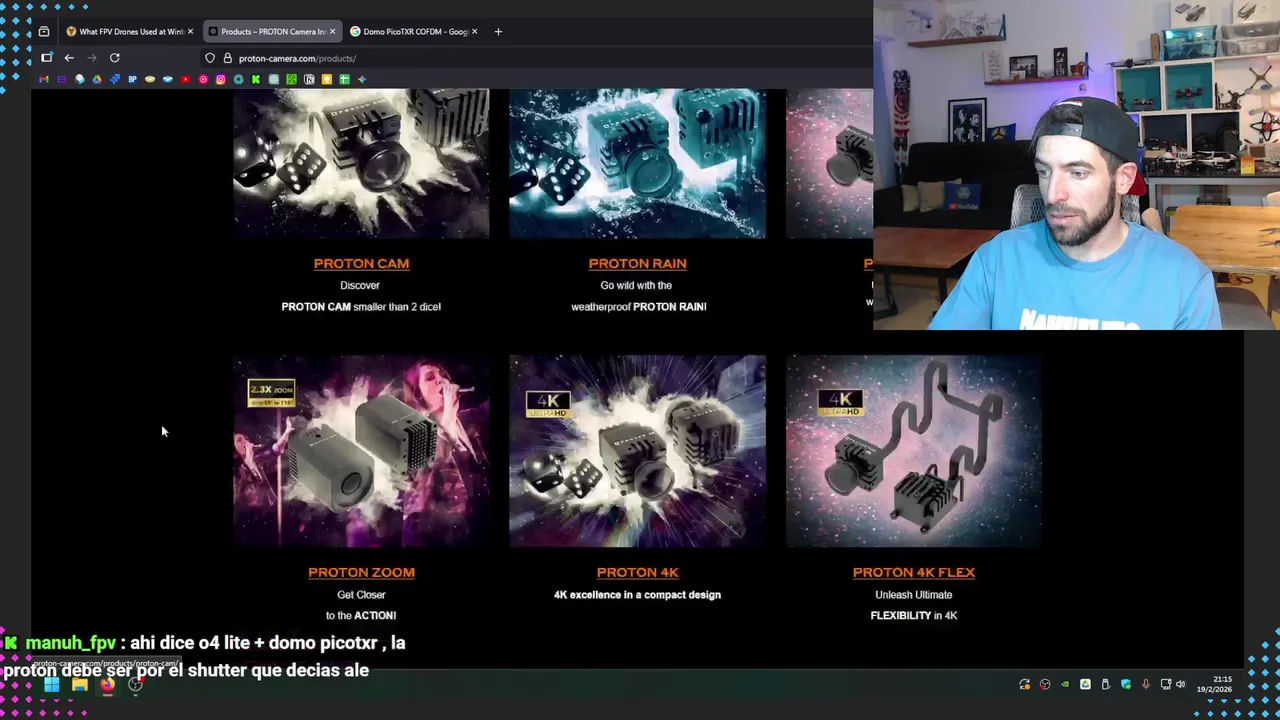Image resolution: width=1280 pixels, height=720 pixels.
Task: Click the 'Get Closer' text
Action: (x=361, y=595)
